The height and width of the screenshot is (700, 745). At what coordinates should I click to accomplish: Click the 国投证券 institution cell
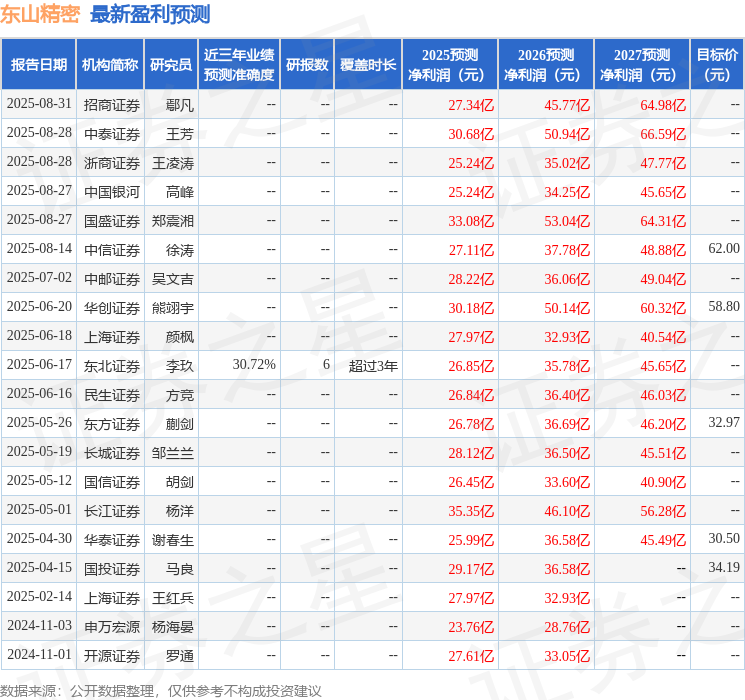(x=112, y=569)
